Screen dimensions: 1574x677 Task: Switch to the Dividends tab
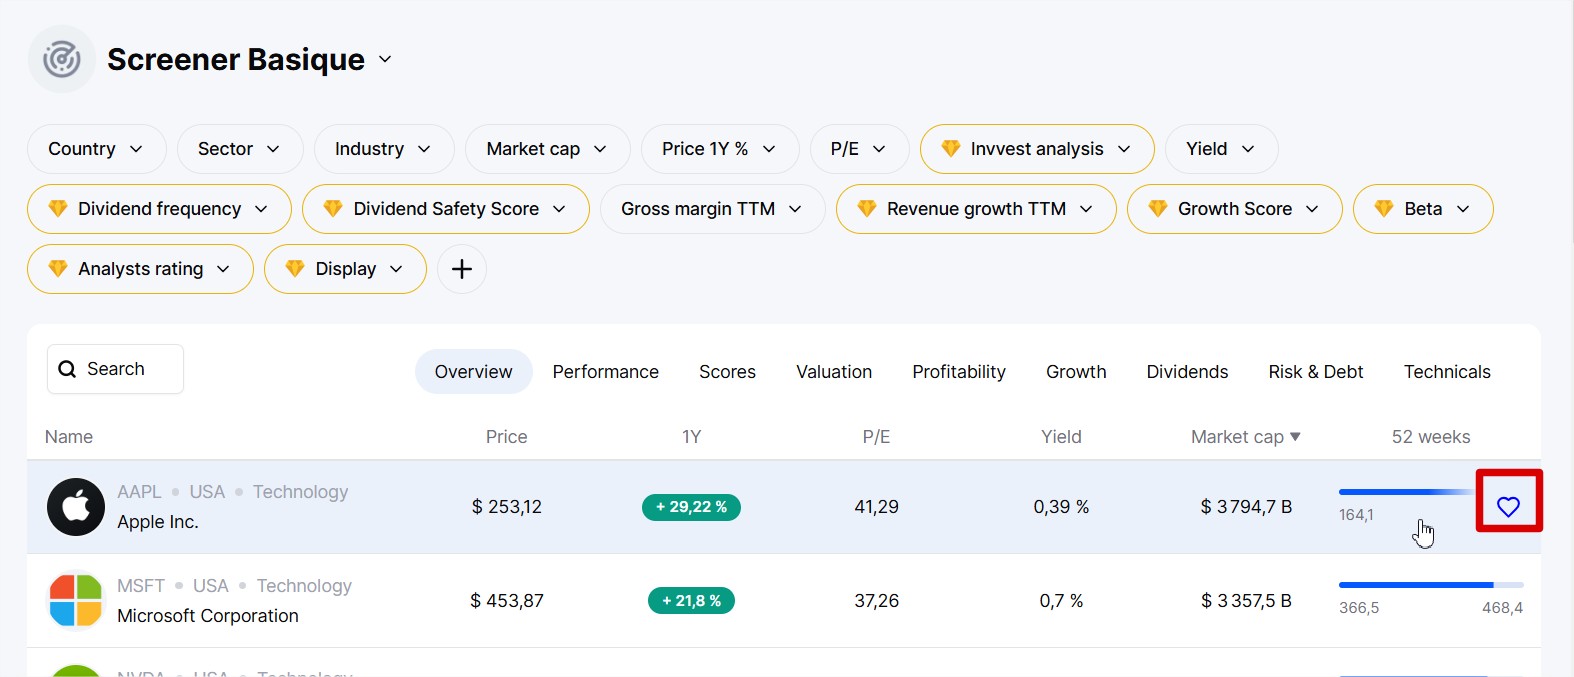click(1188, 372)
